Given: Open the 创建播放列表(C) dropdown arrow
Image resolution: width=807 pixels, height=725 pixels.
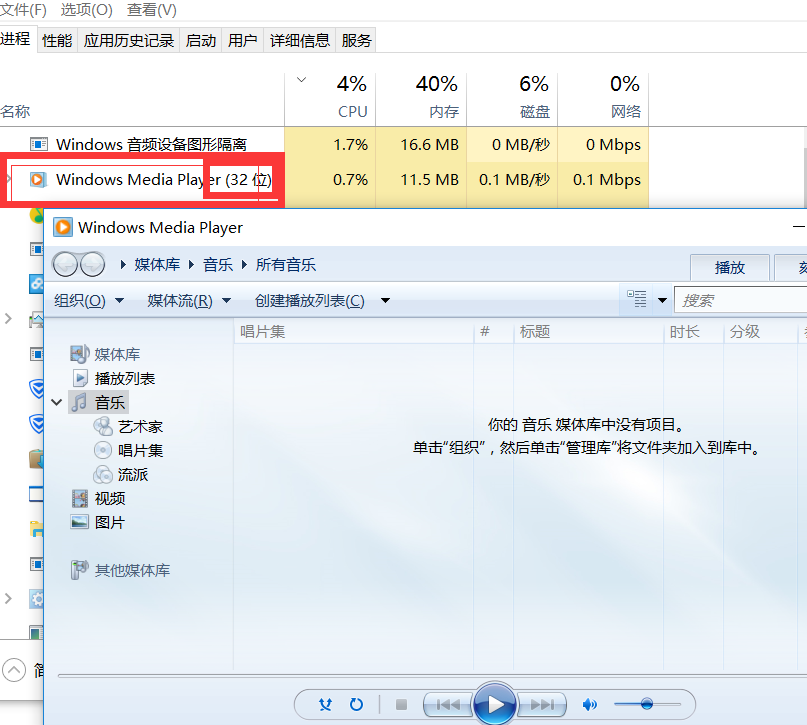Looking at the screenshot, I should (x=385, y=300).
